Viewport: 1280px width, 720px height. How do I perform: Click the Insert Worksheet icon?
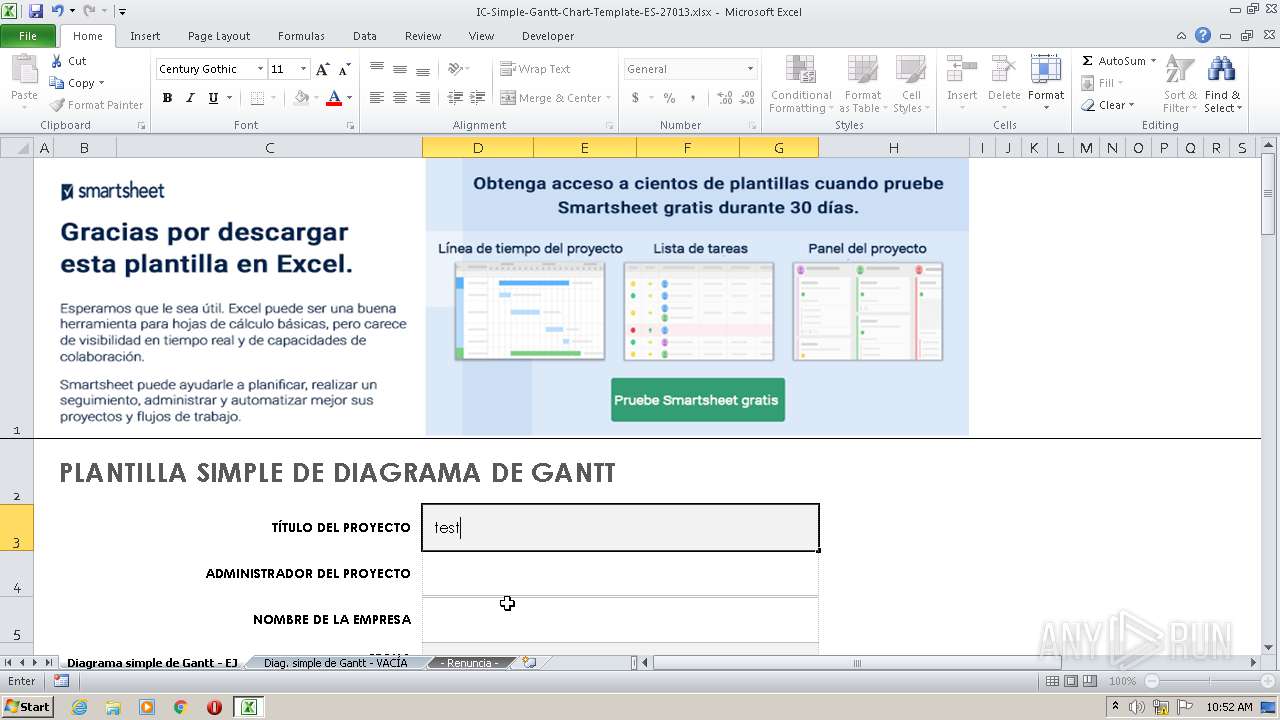point(530,663)
